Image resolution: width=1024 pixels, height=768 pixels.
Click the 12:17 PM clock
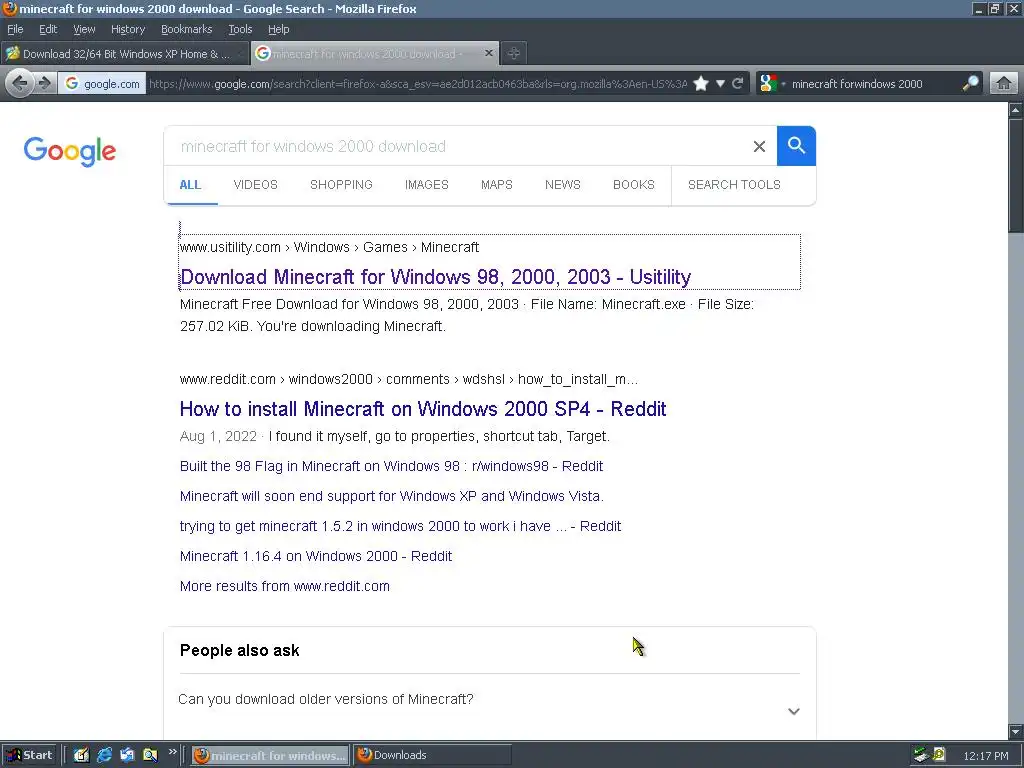(985, 756)
